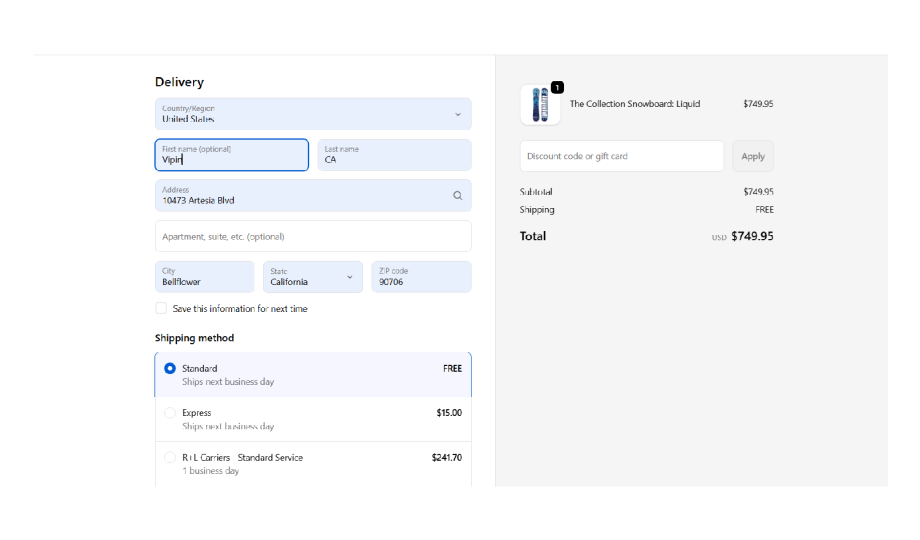The image size is (920, 540).
Task: Click the State dropdown chevron arrow
Action: 349,277
